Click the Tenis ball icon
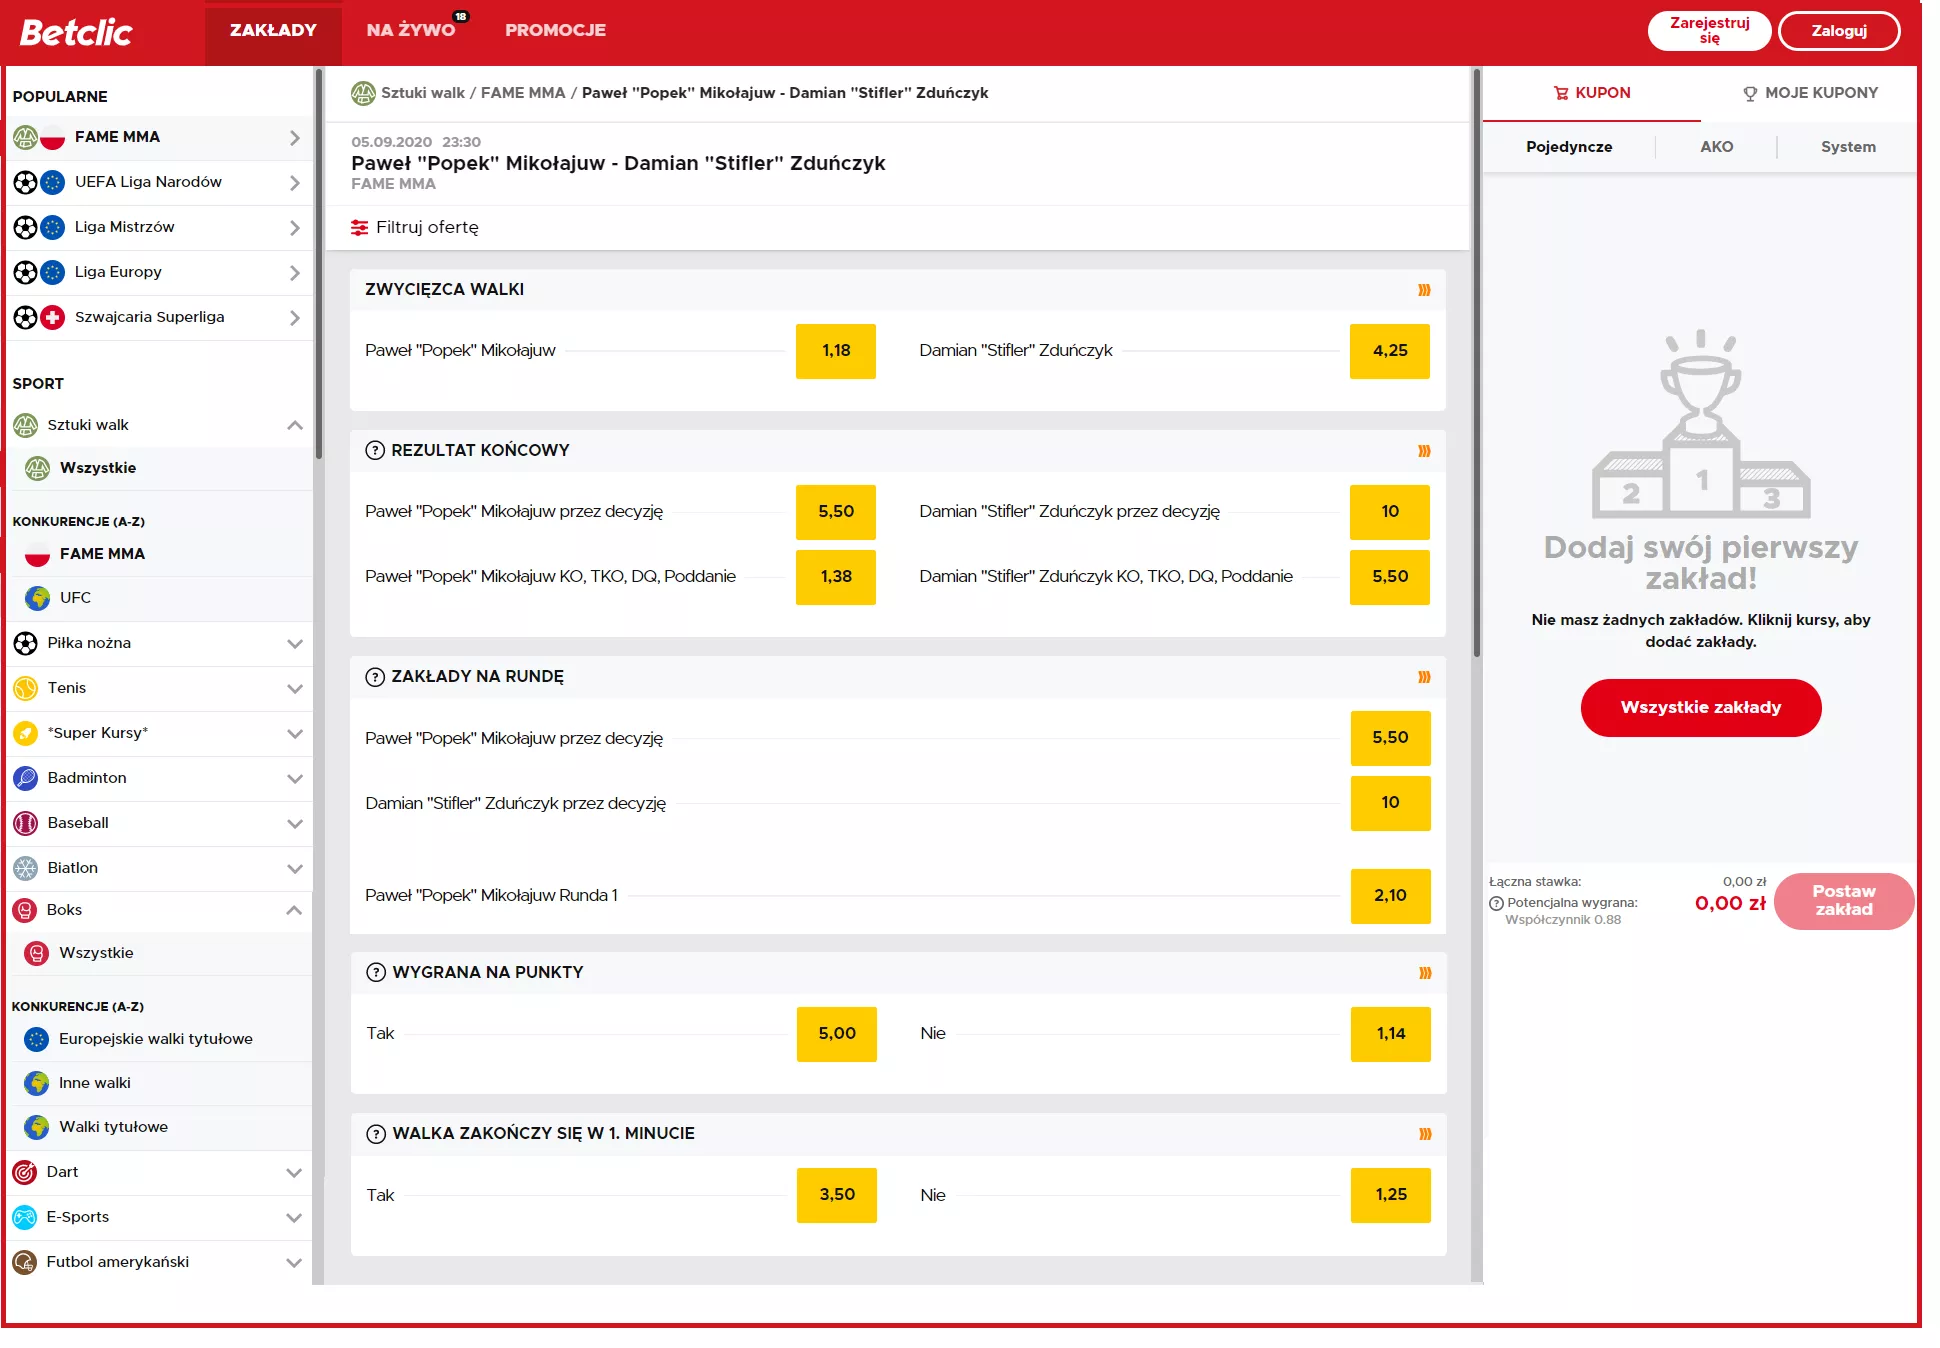 coord(25,688)
